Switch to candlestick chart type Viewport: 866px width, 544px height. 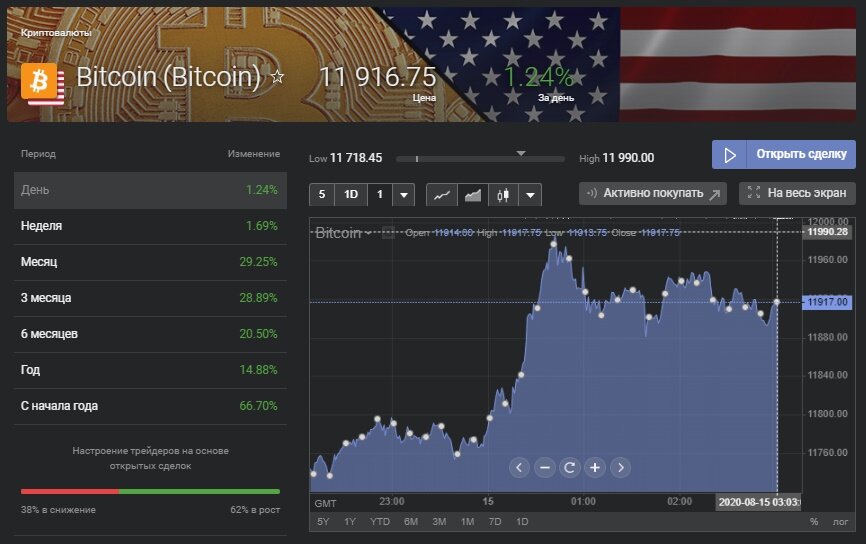pos(503,194)
